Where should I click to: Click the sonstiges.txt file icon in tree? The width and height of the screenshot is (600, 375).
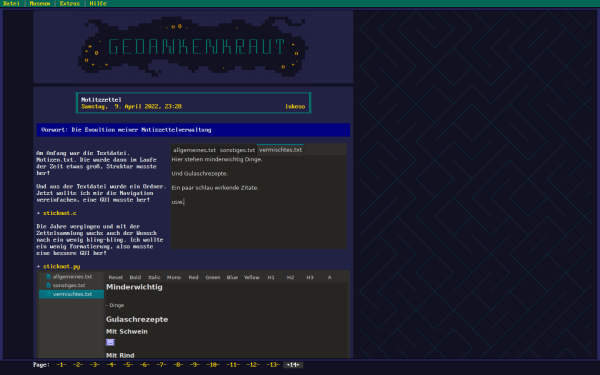pos(49,285)
